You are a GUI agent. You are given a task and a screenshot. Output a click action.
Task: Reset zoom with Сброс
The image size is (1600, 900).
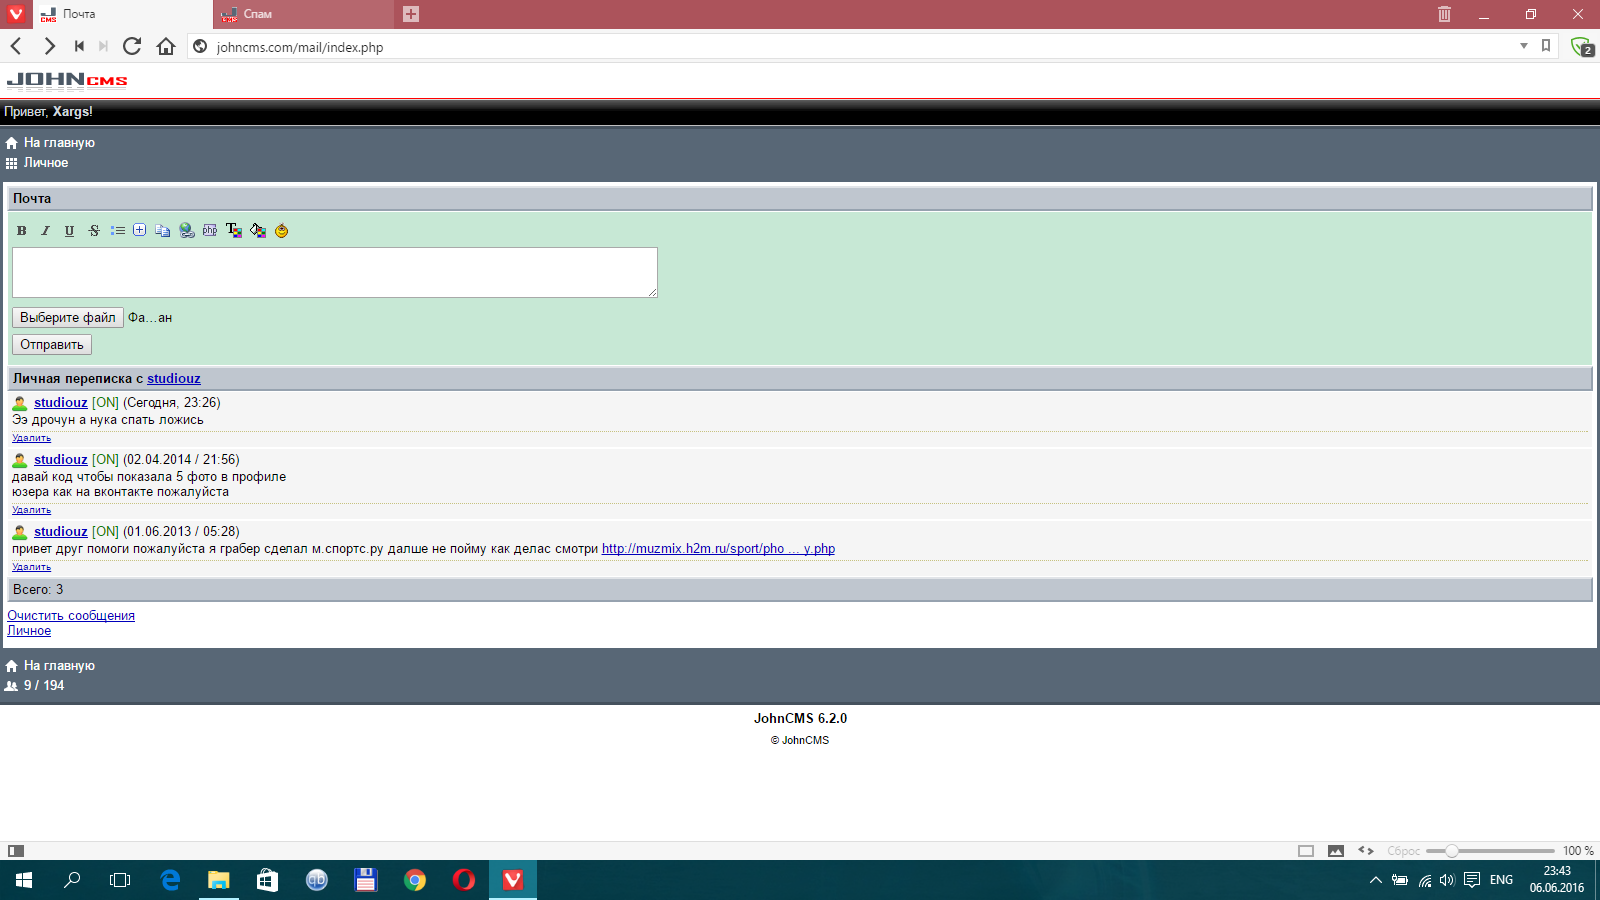click(x=1403, y=851)
